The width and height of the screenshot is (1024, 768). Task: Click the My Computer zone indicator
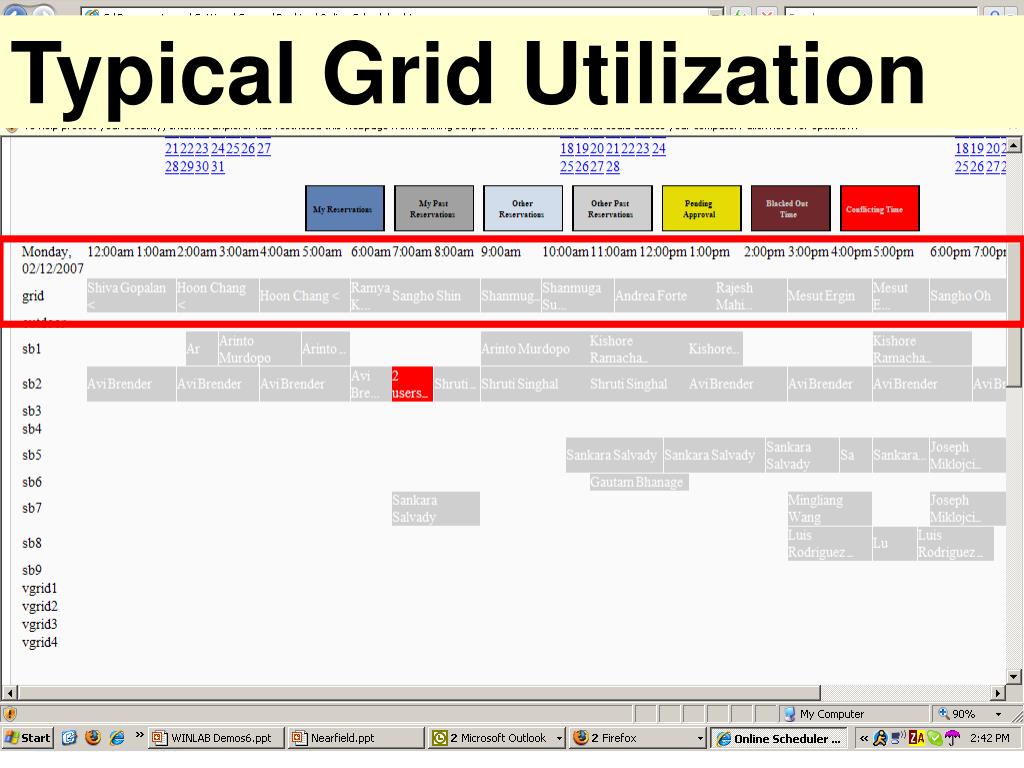(x=824, y=714)
